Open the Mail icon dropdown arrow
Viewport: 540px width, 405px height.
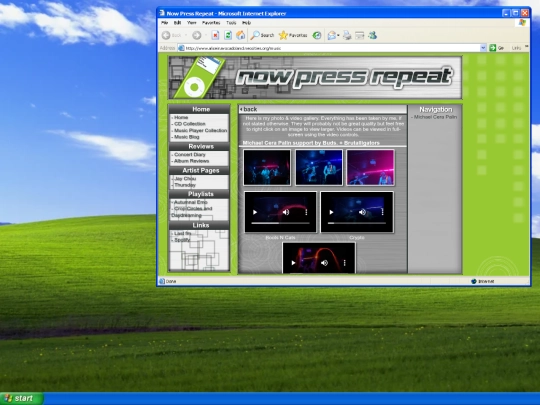tap(339, 35)
